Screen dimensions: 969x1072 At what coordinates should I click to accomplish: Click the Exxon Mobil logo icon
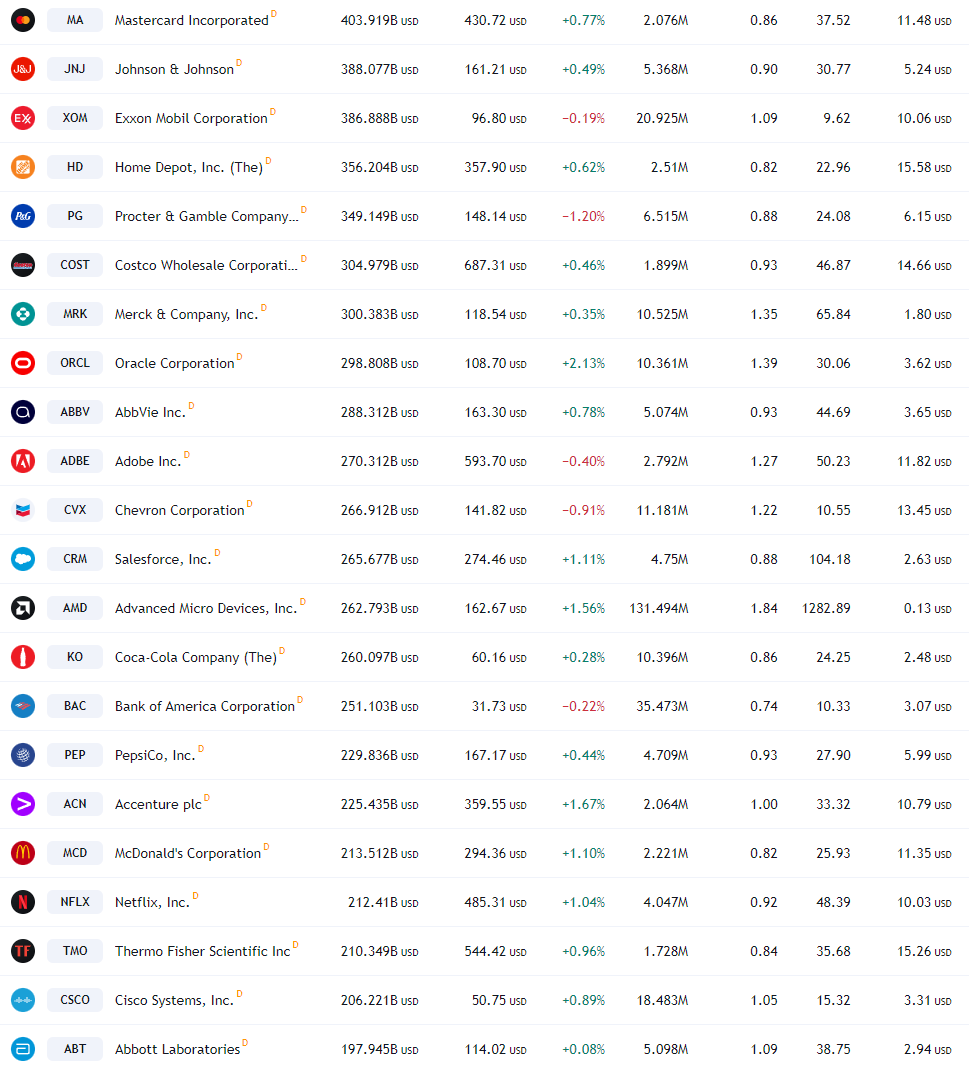tap(23, 118)
